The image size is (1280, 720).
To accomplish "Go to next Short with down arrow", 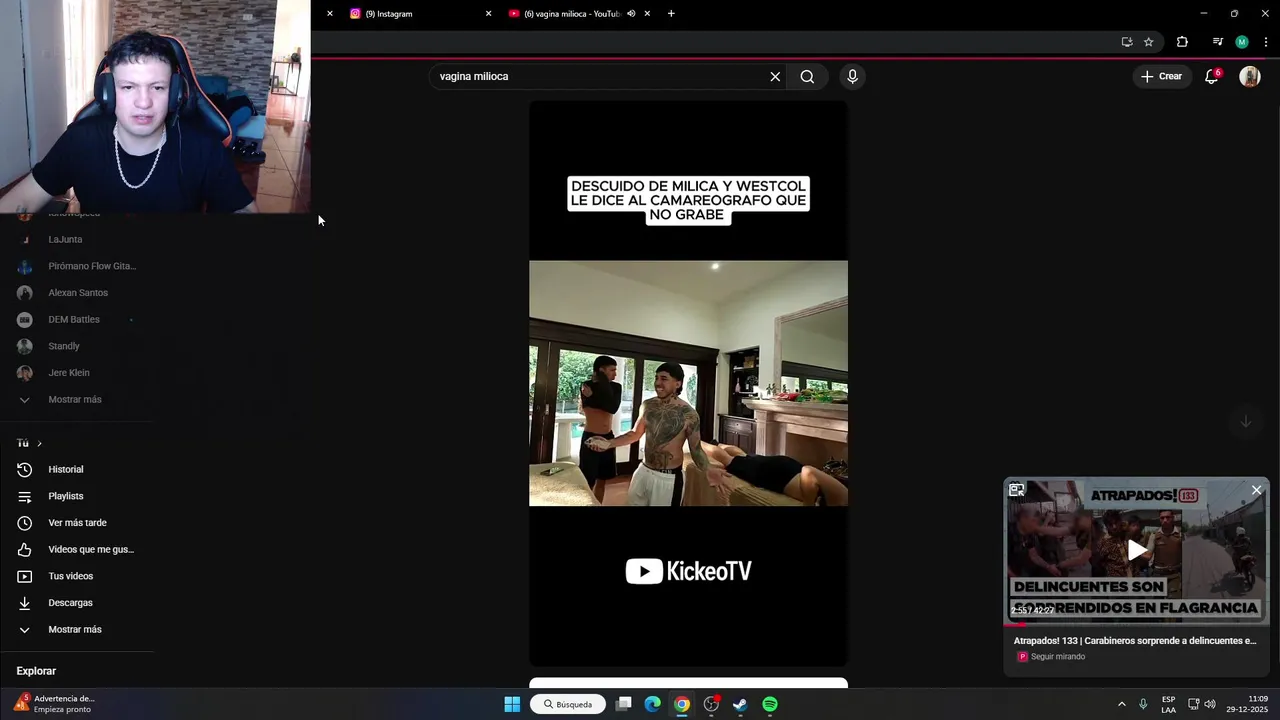I will click(x=1245, y=421).
